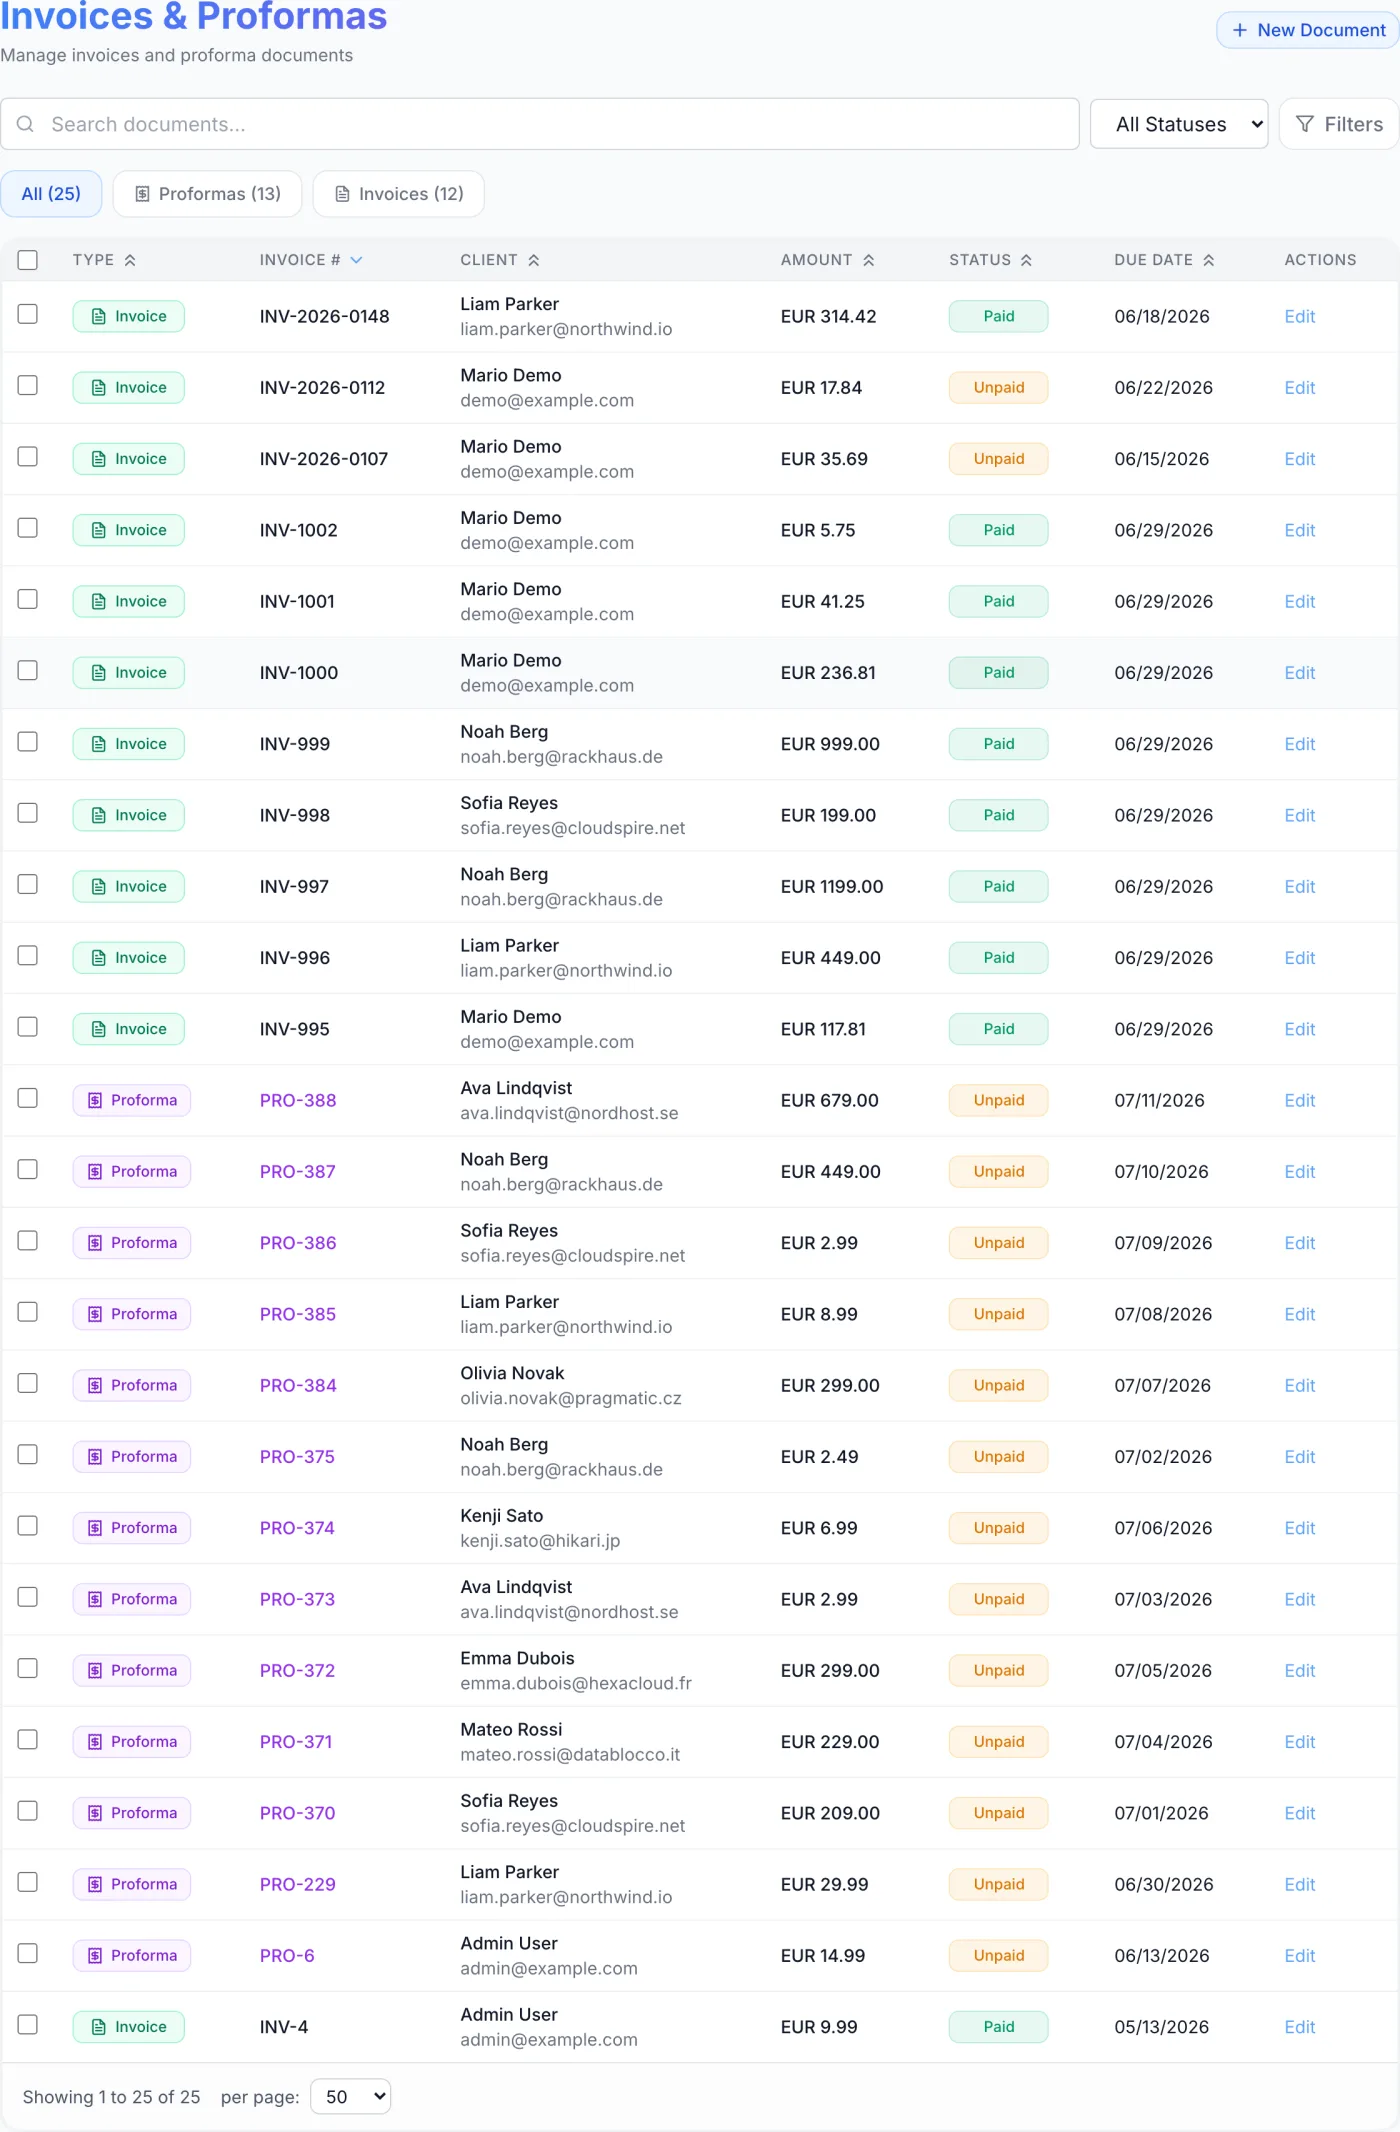Click the New Document button
Image resolution: width=1400 pixels, height=2132 pixels.
[x=1308, y=30]
